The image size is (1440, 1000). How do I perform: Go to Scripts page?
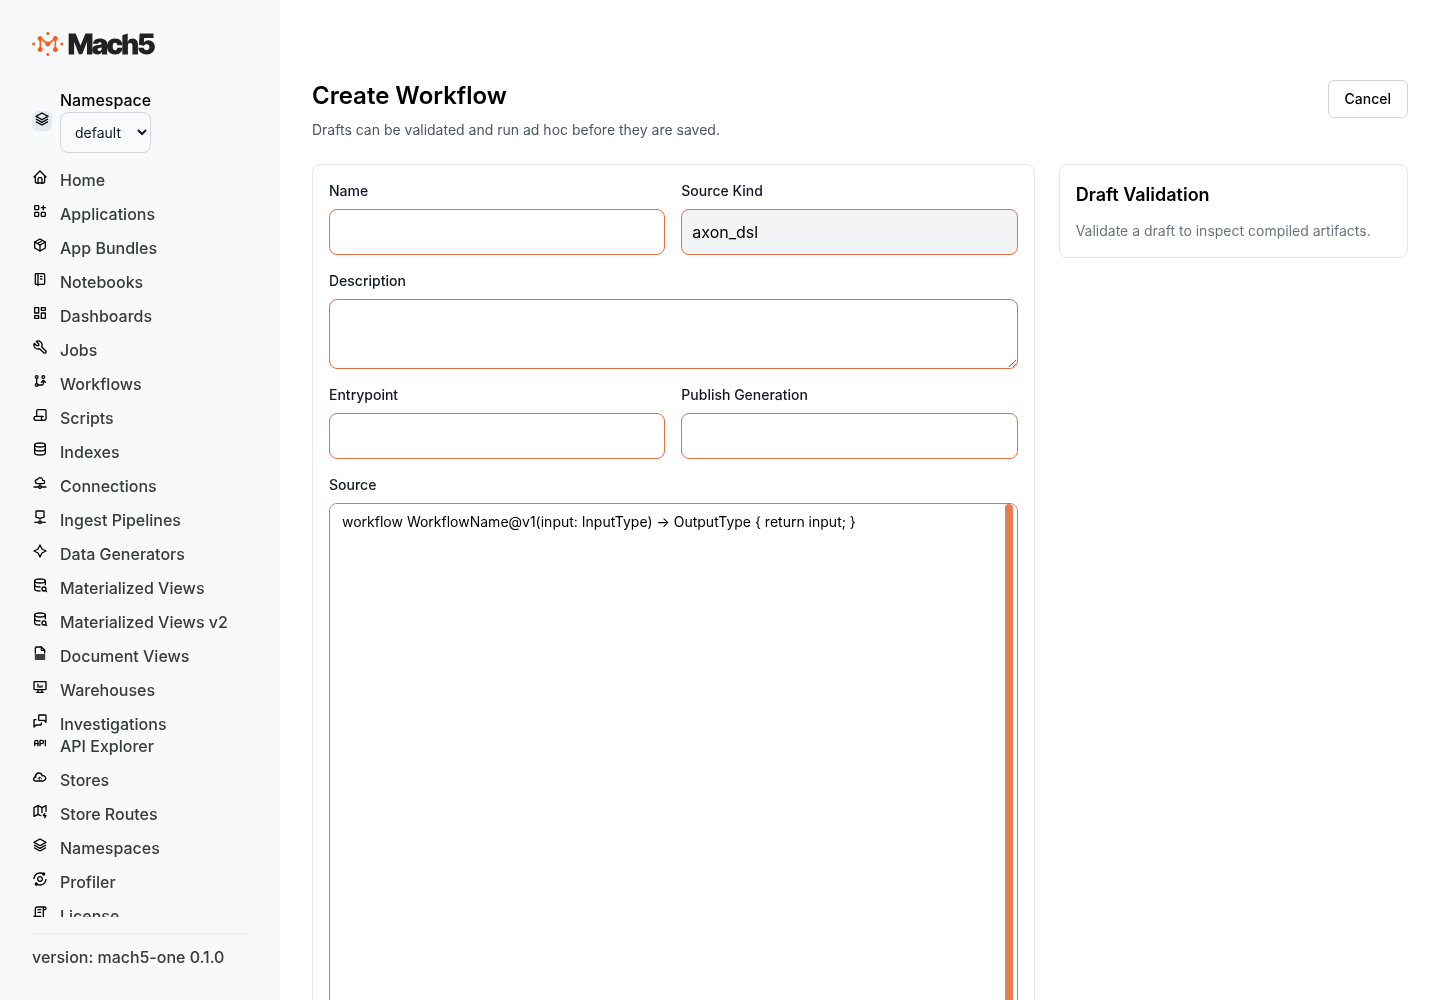tap(86, 418)
